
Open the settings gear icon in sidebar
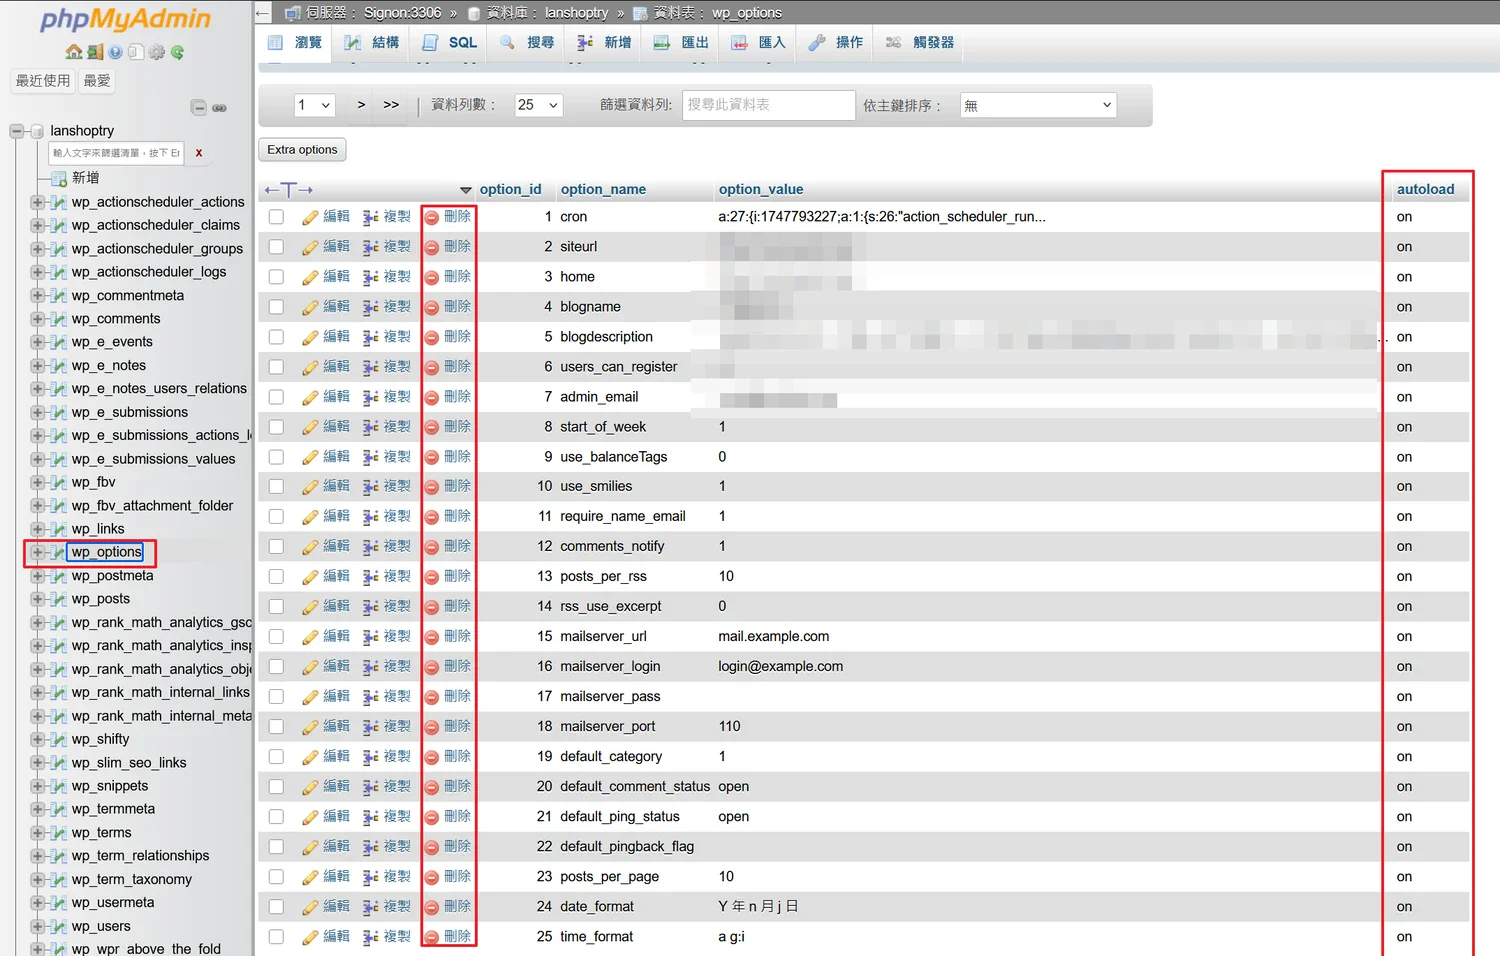pos(156,52)
